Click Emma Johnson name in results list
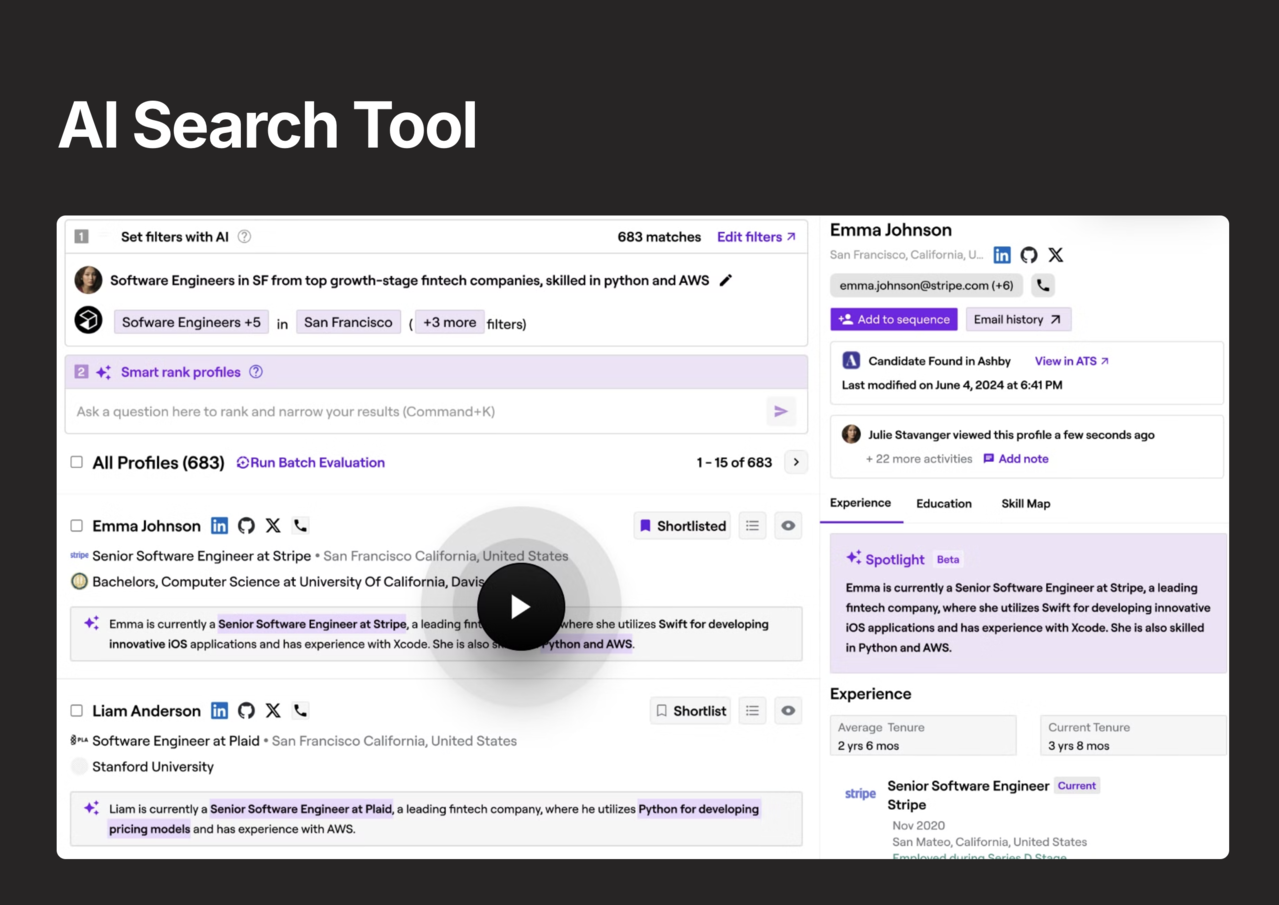 [146, 526]
